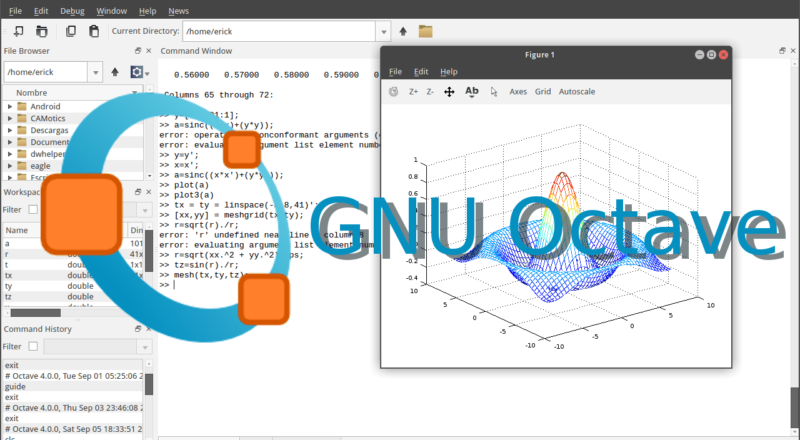Click the Paste clipboard icon in main toolbar
Screen dimensions: 800x440
click(94, 31)
